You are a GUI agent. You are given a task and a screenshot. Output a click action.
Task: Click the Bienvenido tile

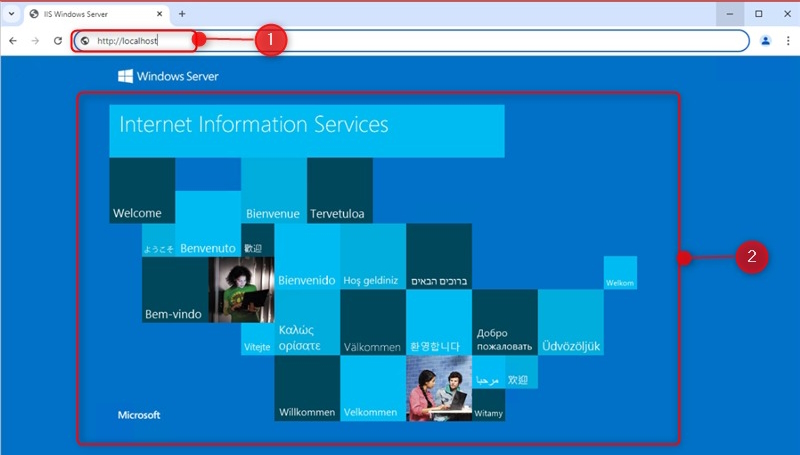point(307,256)
